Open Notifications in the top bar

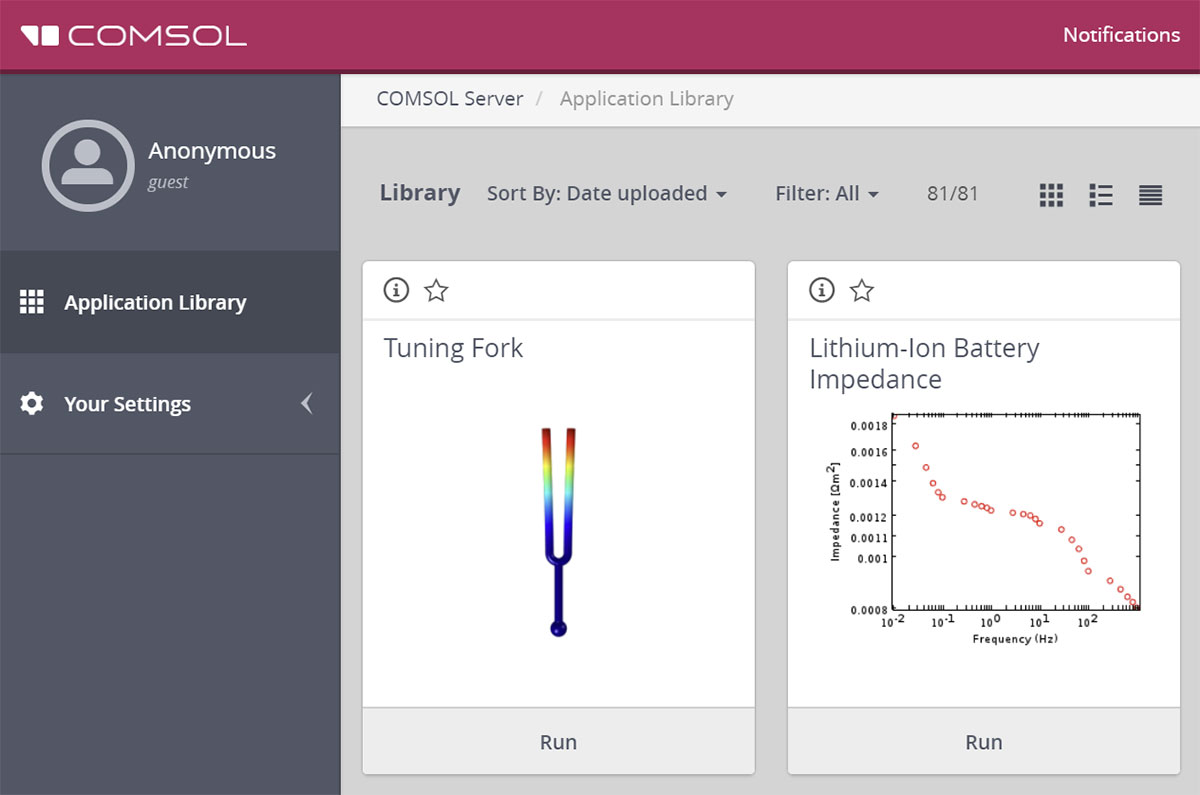pyautogui.click(x=1120, y=35)
